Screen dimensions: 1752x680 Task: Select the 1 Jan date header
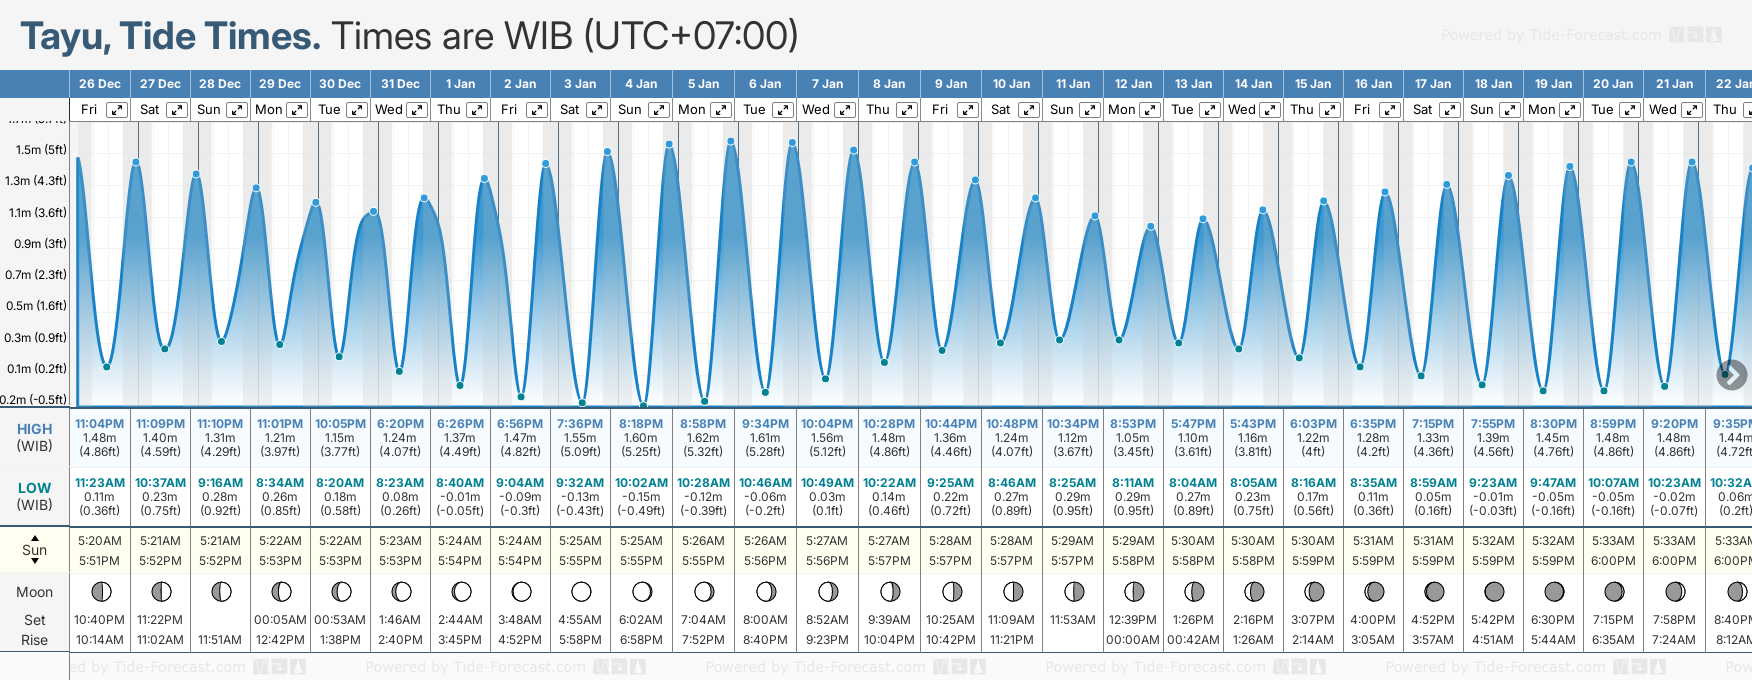pyautogui.click(x=460, y=84)
